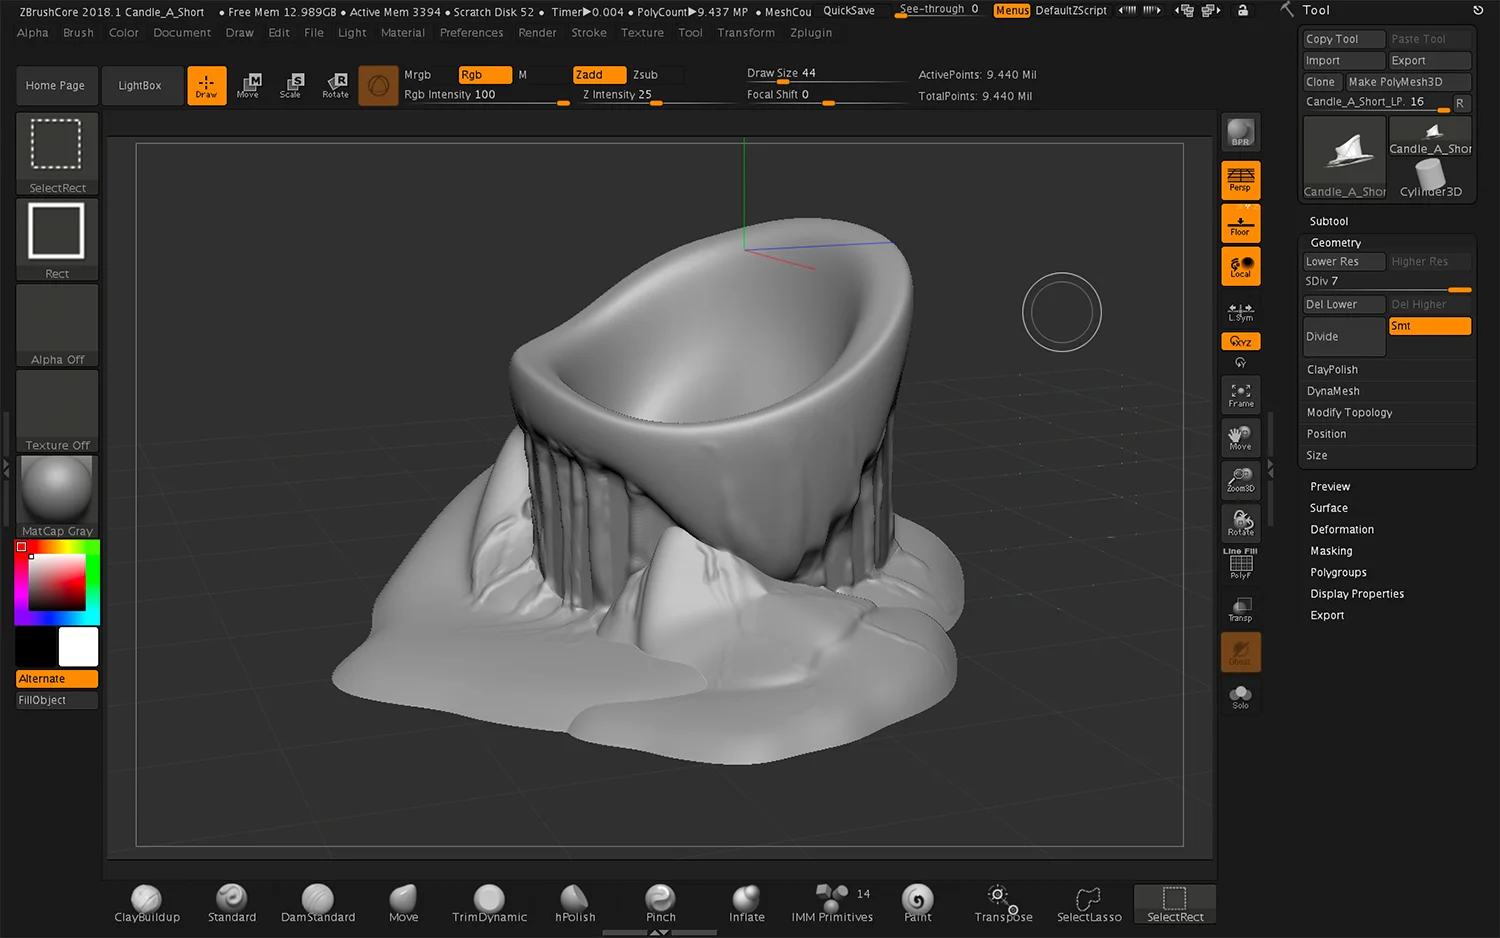Adjust the Z Intensity slider

(x=655, y=95)
